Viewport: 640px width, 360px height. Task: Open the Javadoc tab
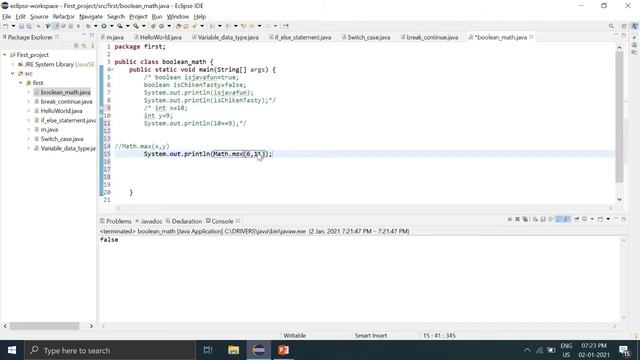point(149,221)
